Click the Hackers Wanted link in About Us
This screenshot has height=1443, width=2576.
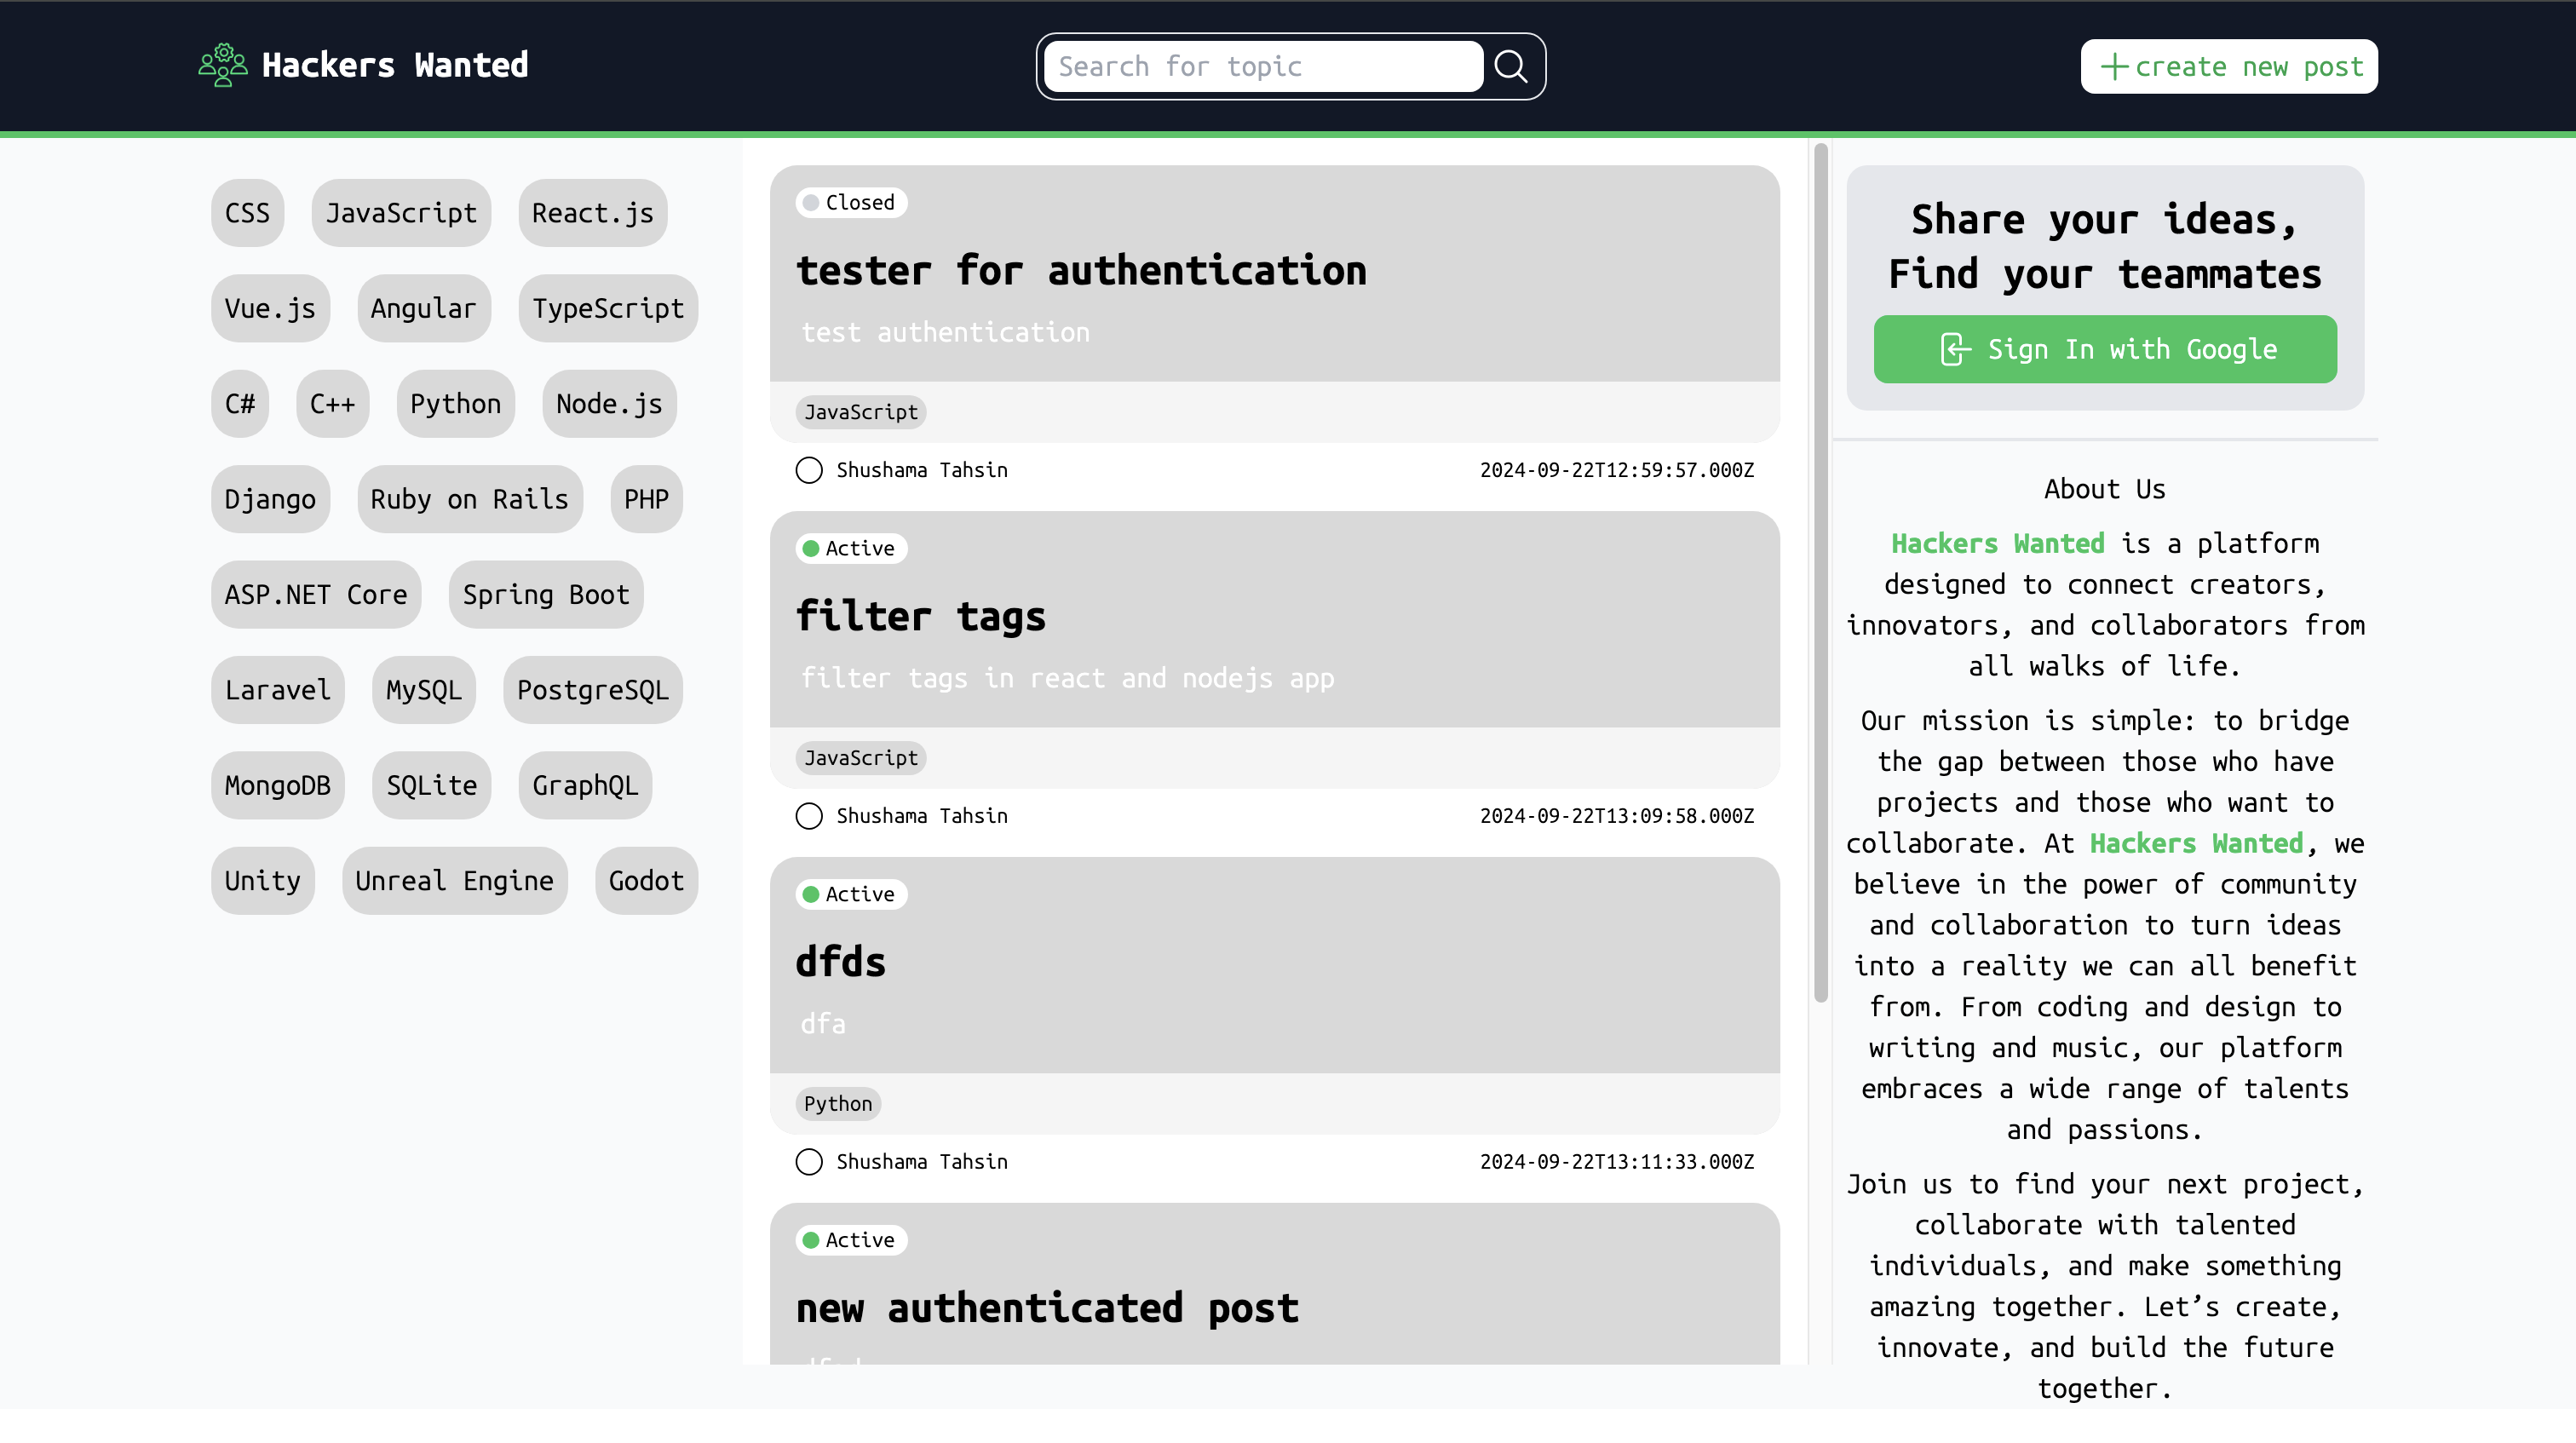coord(1997,543)
